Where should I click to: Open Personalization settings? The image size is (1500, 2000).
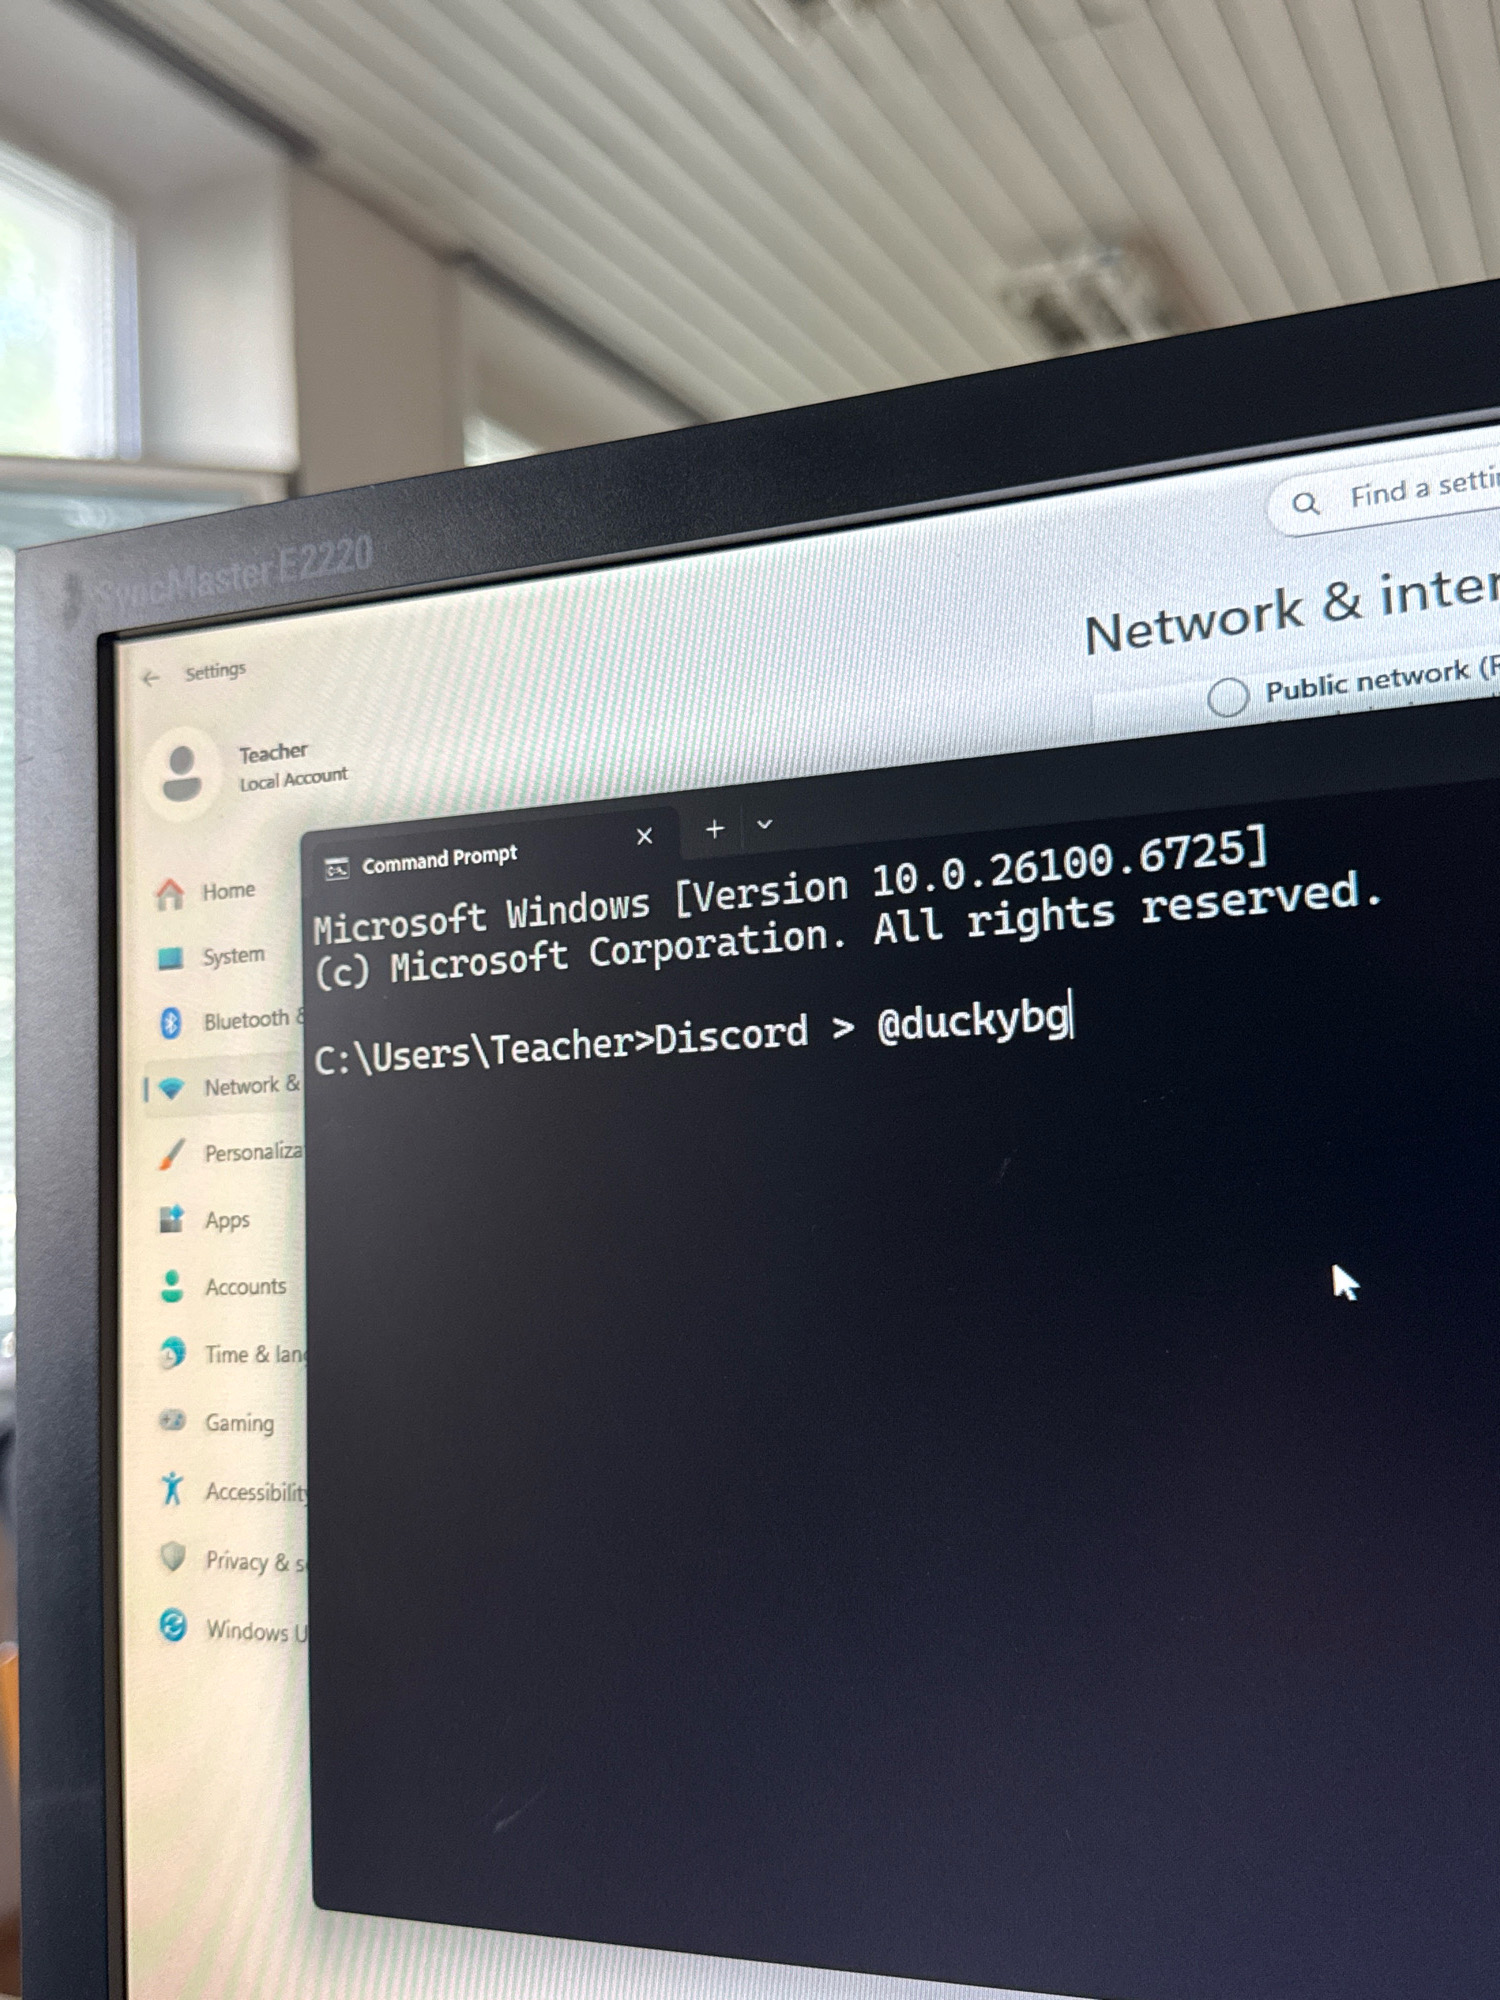[230, 1153]
